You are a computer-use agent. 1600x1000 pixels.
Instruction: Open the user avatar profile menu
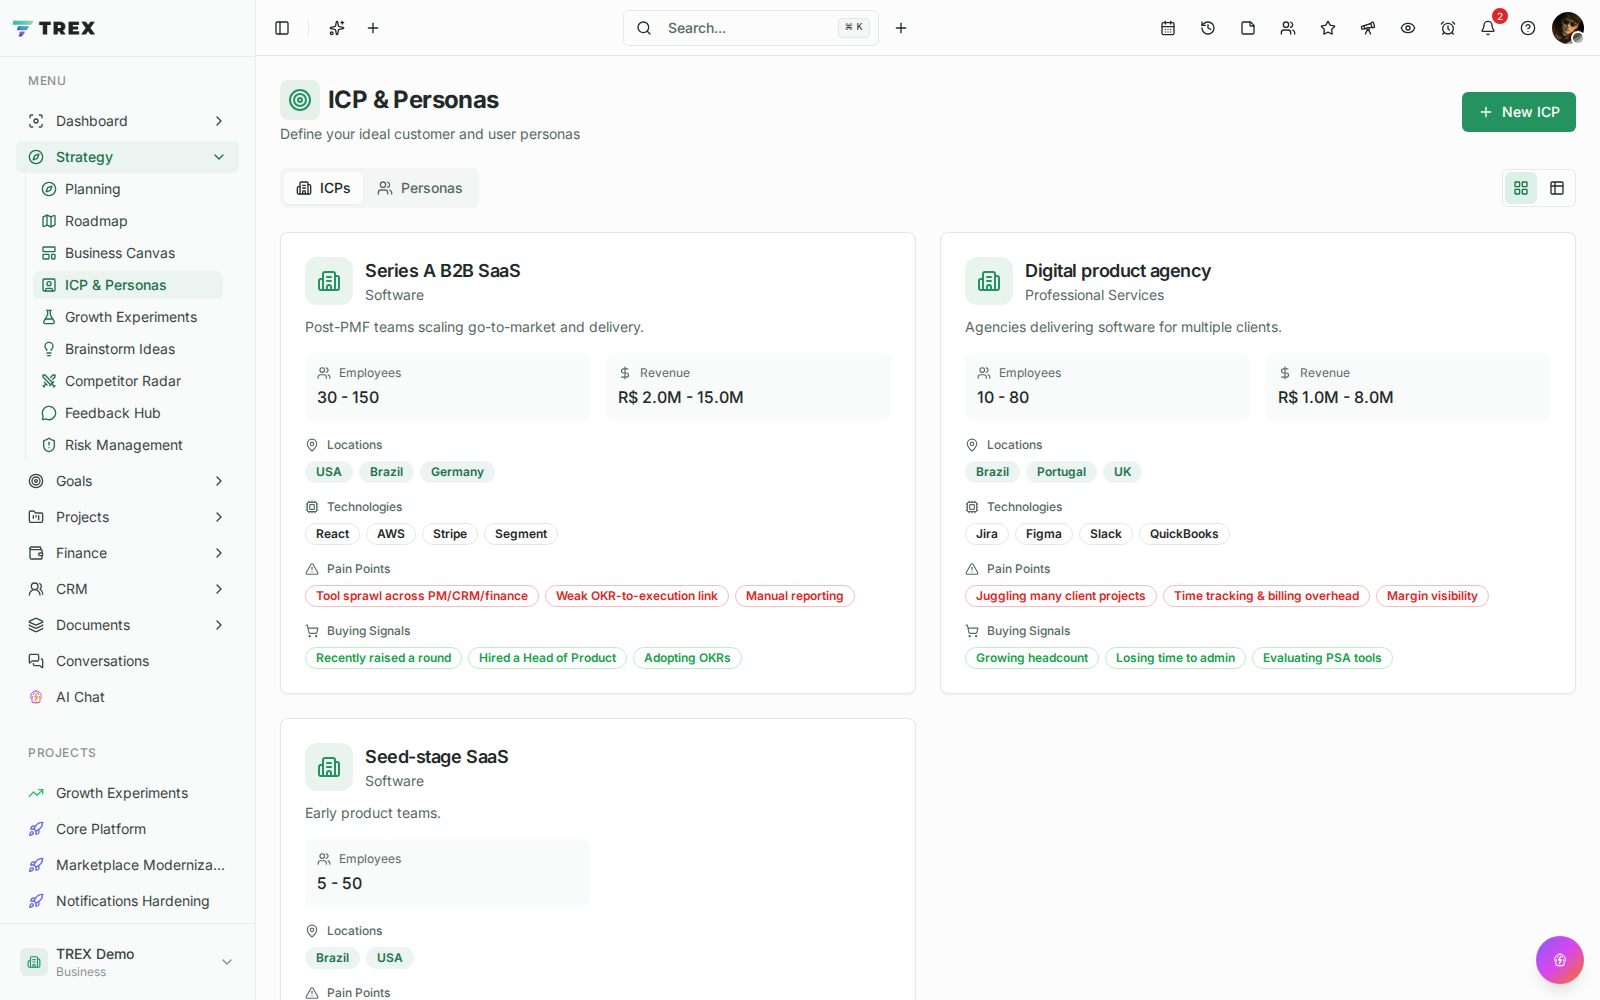click(1568, 28)
